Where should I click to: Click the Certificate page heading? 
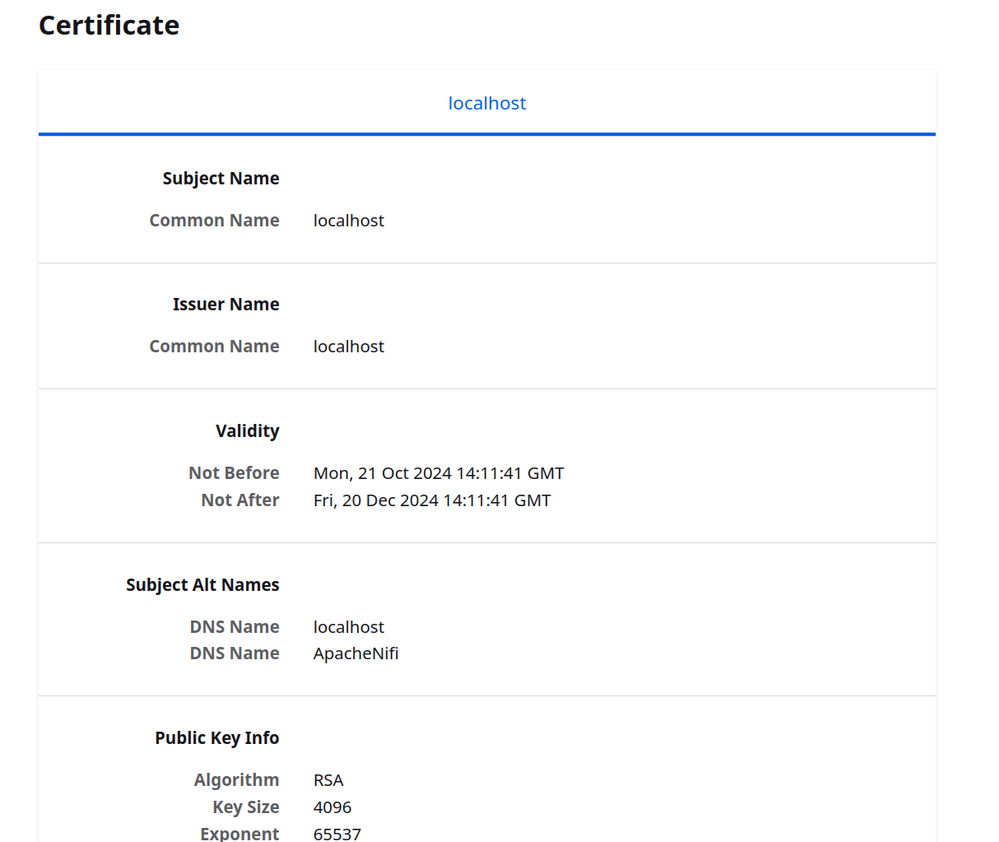(x=109, y=25)
